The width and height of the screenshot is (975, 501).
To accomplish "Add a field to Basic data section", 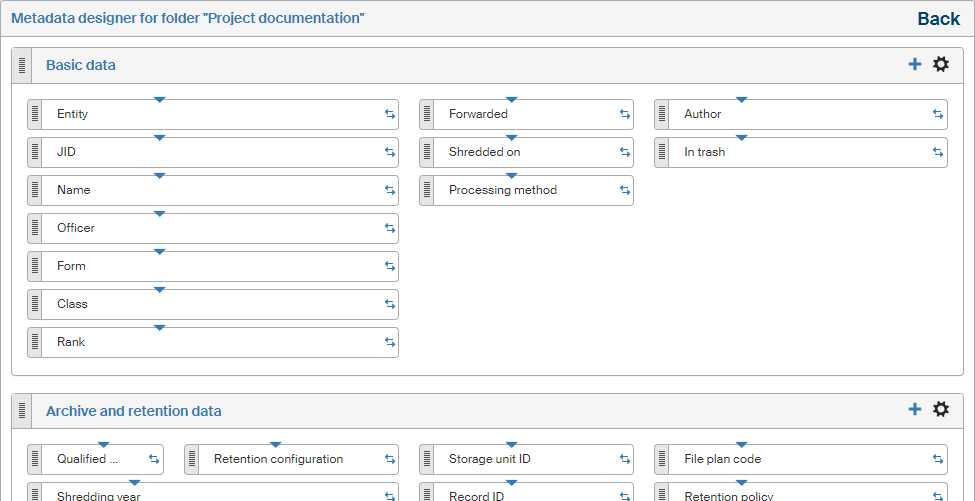I will (914, 65).
